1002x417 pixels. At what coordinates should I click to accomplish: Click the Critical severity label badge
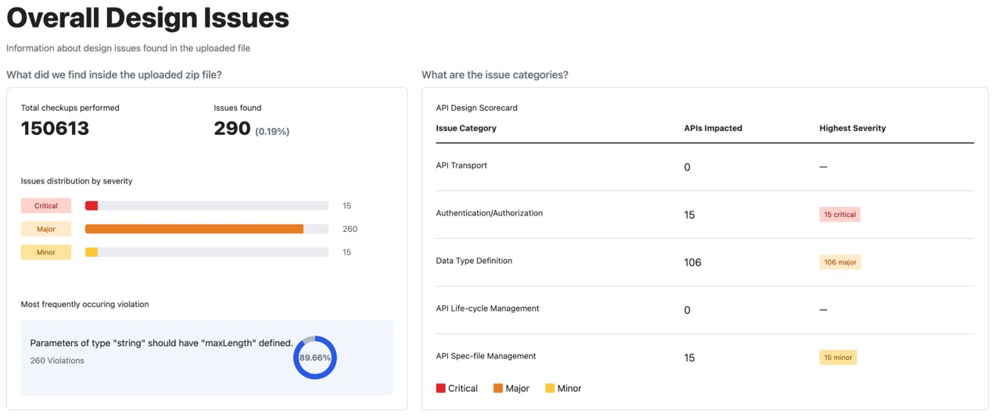coord(46,206)
